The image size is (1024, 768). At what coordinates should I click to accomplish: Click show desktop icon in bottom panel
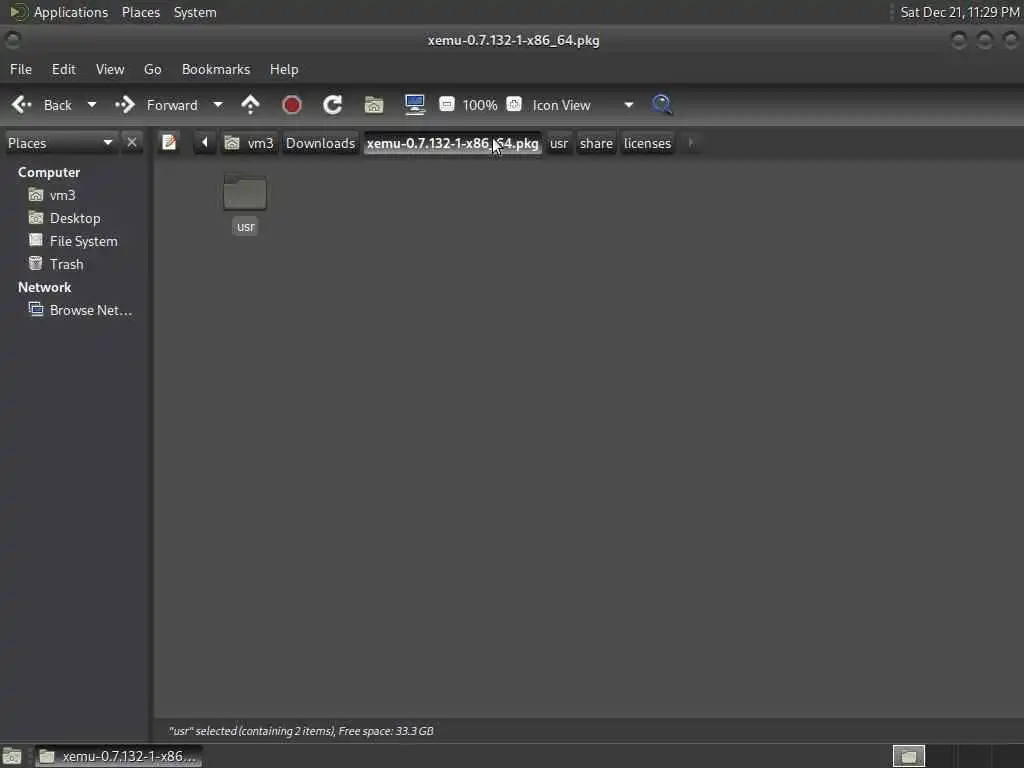tap(12, 756)
